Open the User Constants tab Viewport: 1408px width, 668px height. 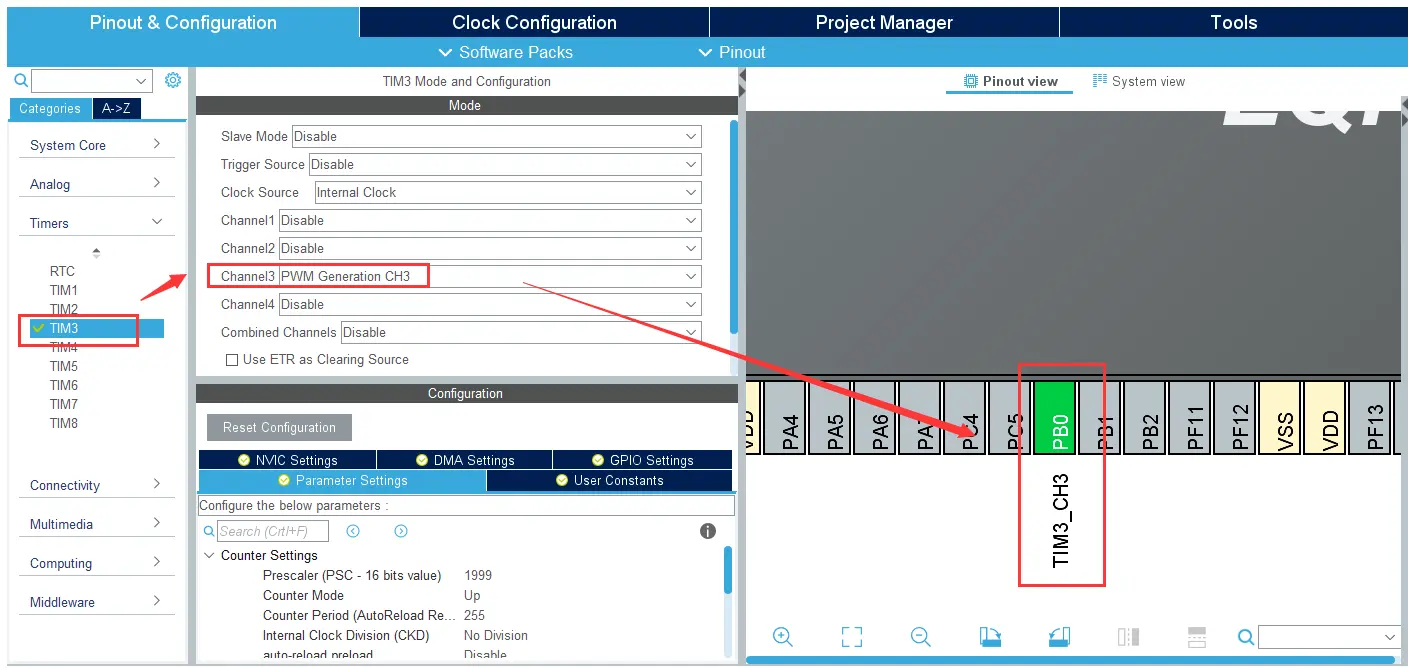point(609,480)
